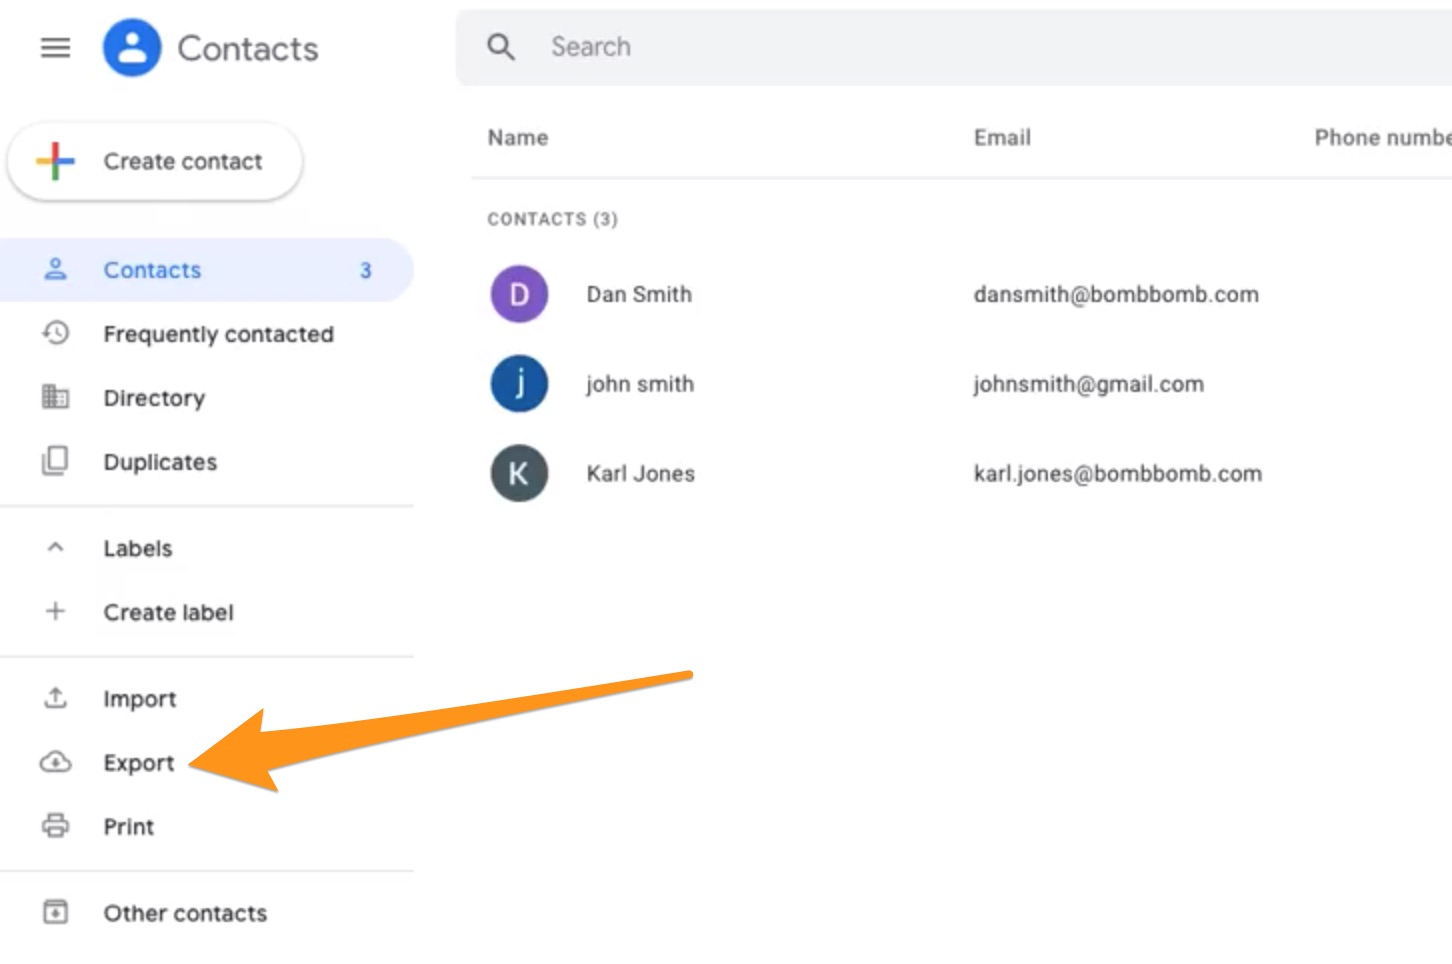Click the upload icon beside Import
The height and width of the screenshot is (964, 1452).
click(x=56, y=698)
